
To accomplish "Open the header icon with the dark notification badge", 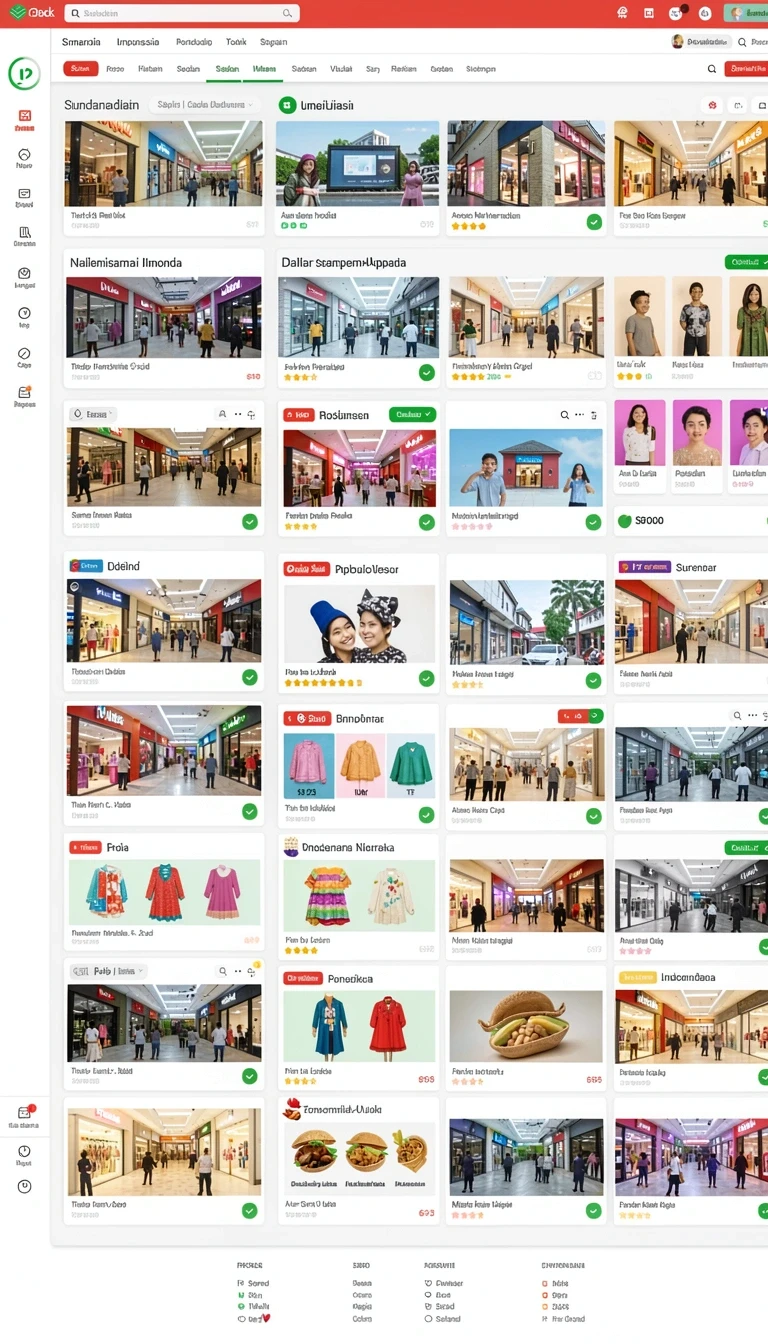I will 677,13.
